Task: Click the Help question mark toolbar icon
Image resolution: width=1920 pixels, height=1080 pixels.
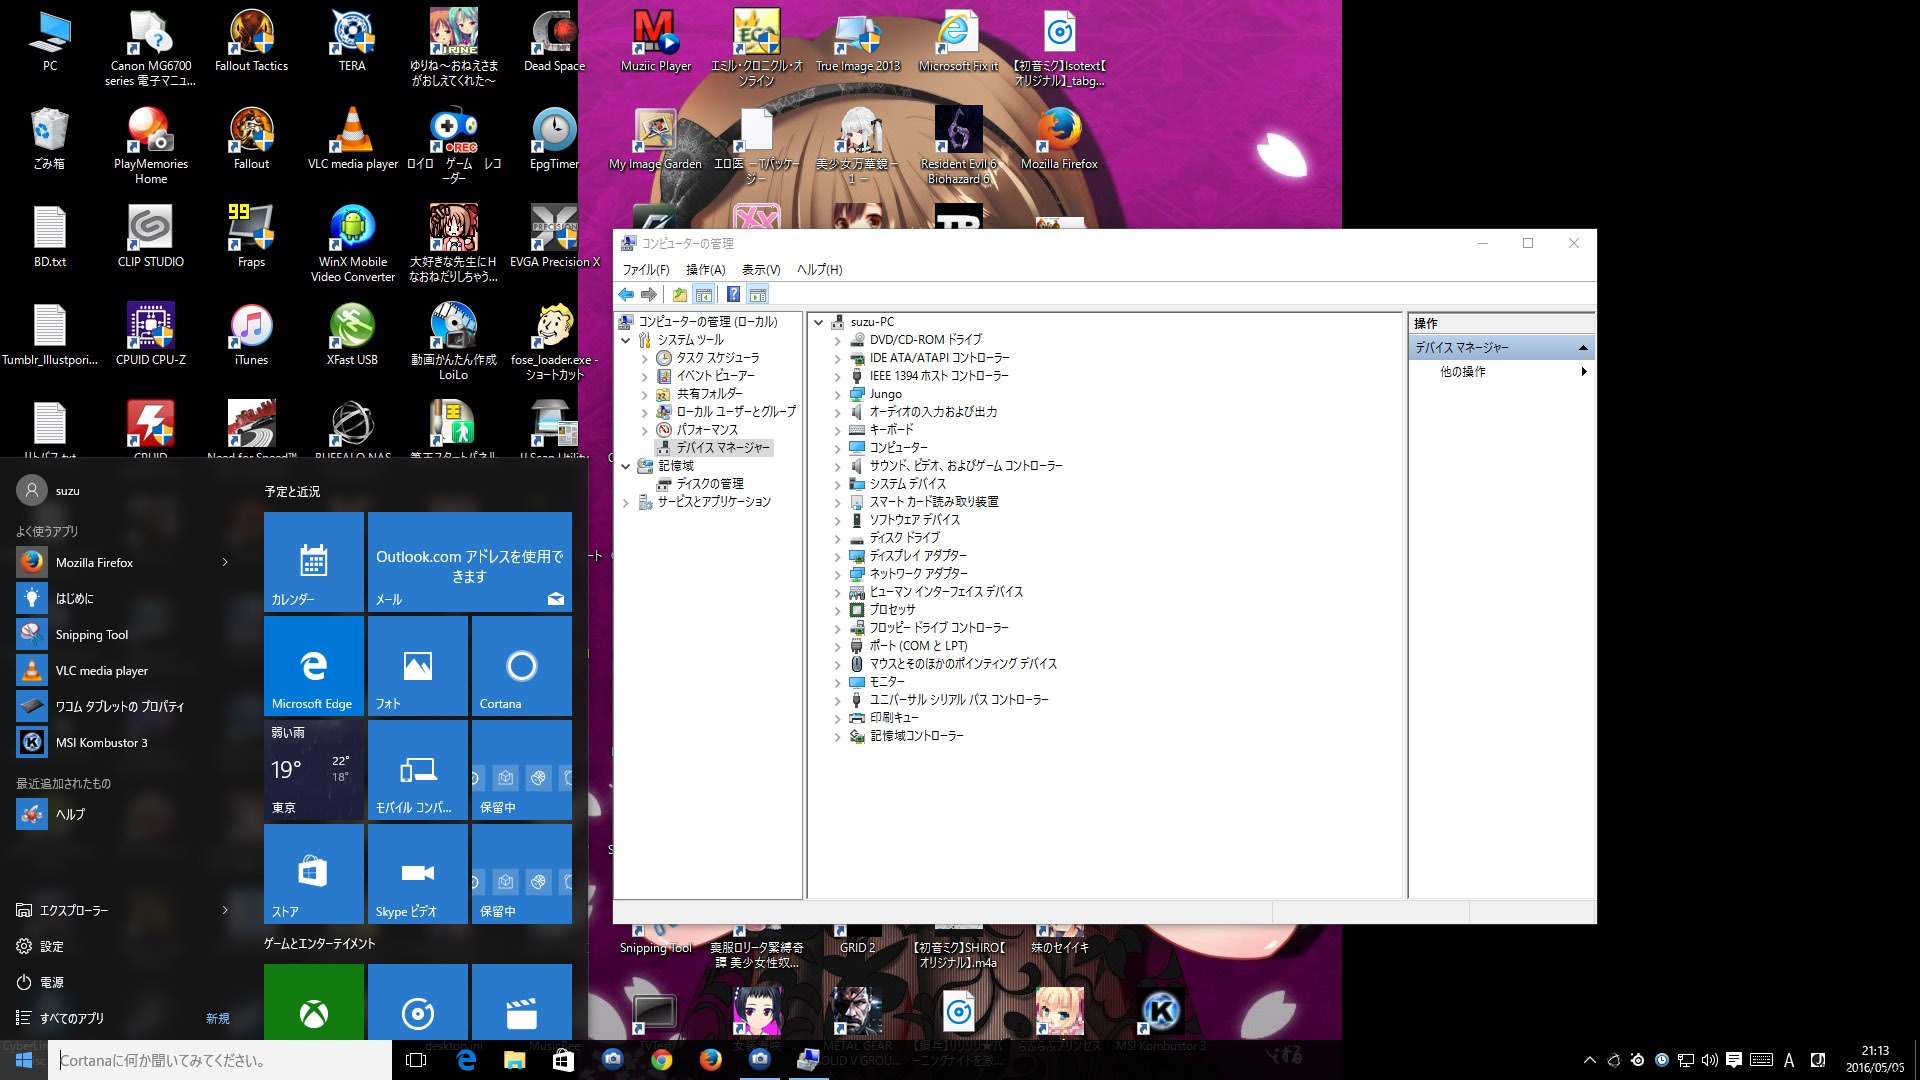Action: click(x=733, y=295)
